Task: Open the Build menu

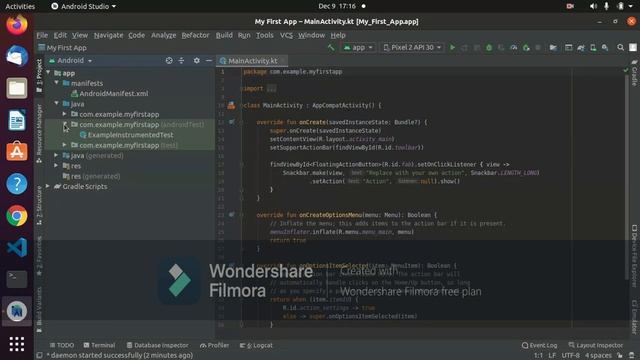Action: [x=224, y=35]
